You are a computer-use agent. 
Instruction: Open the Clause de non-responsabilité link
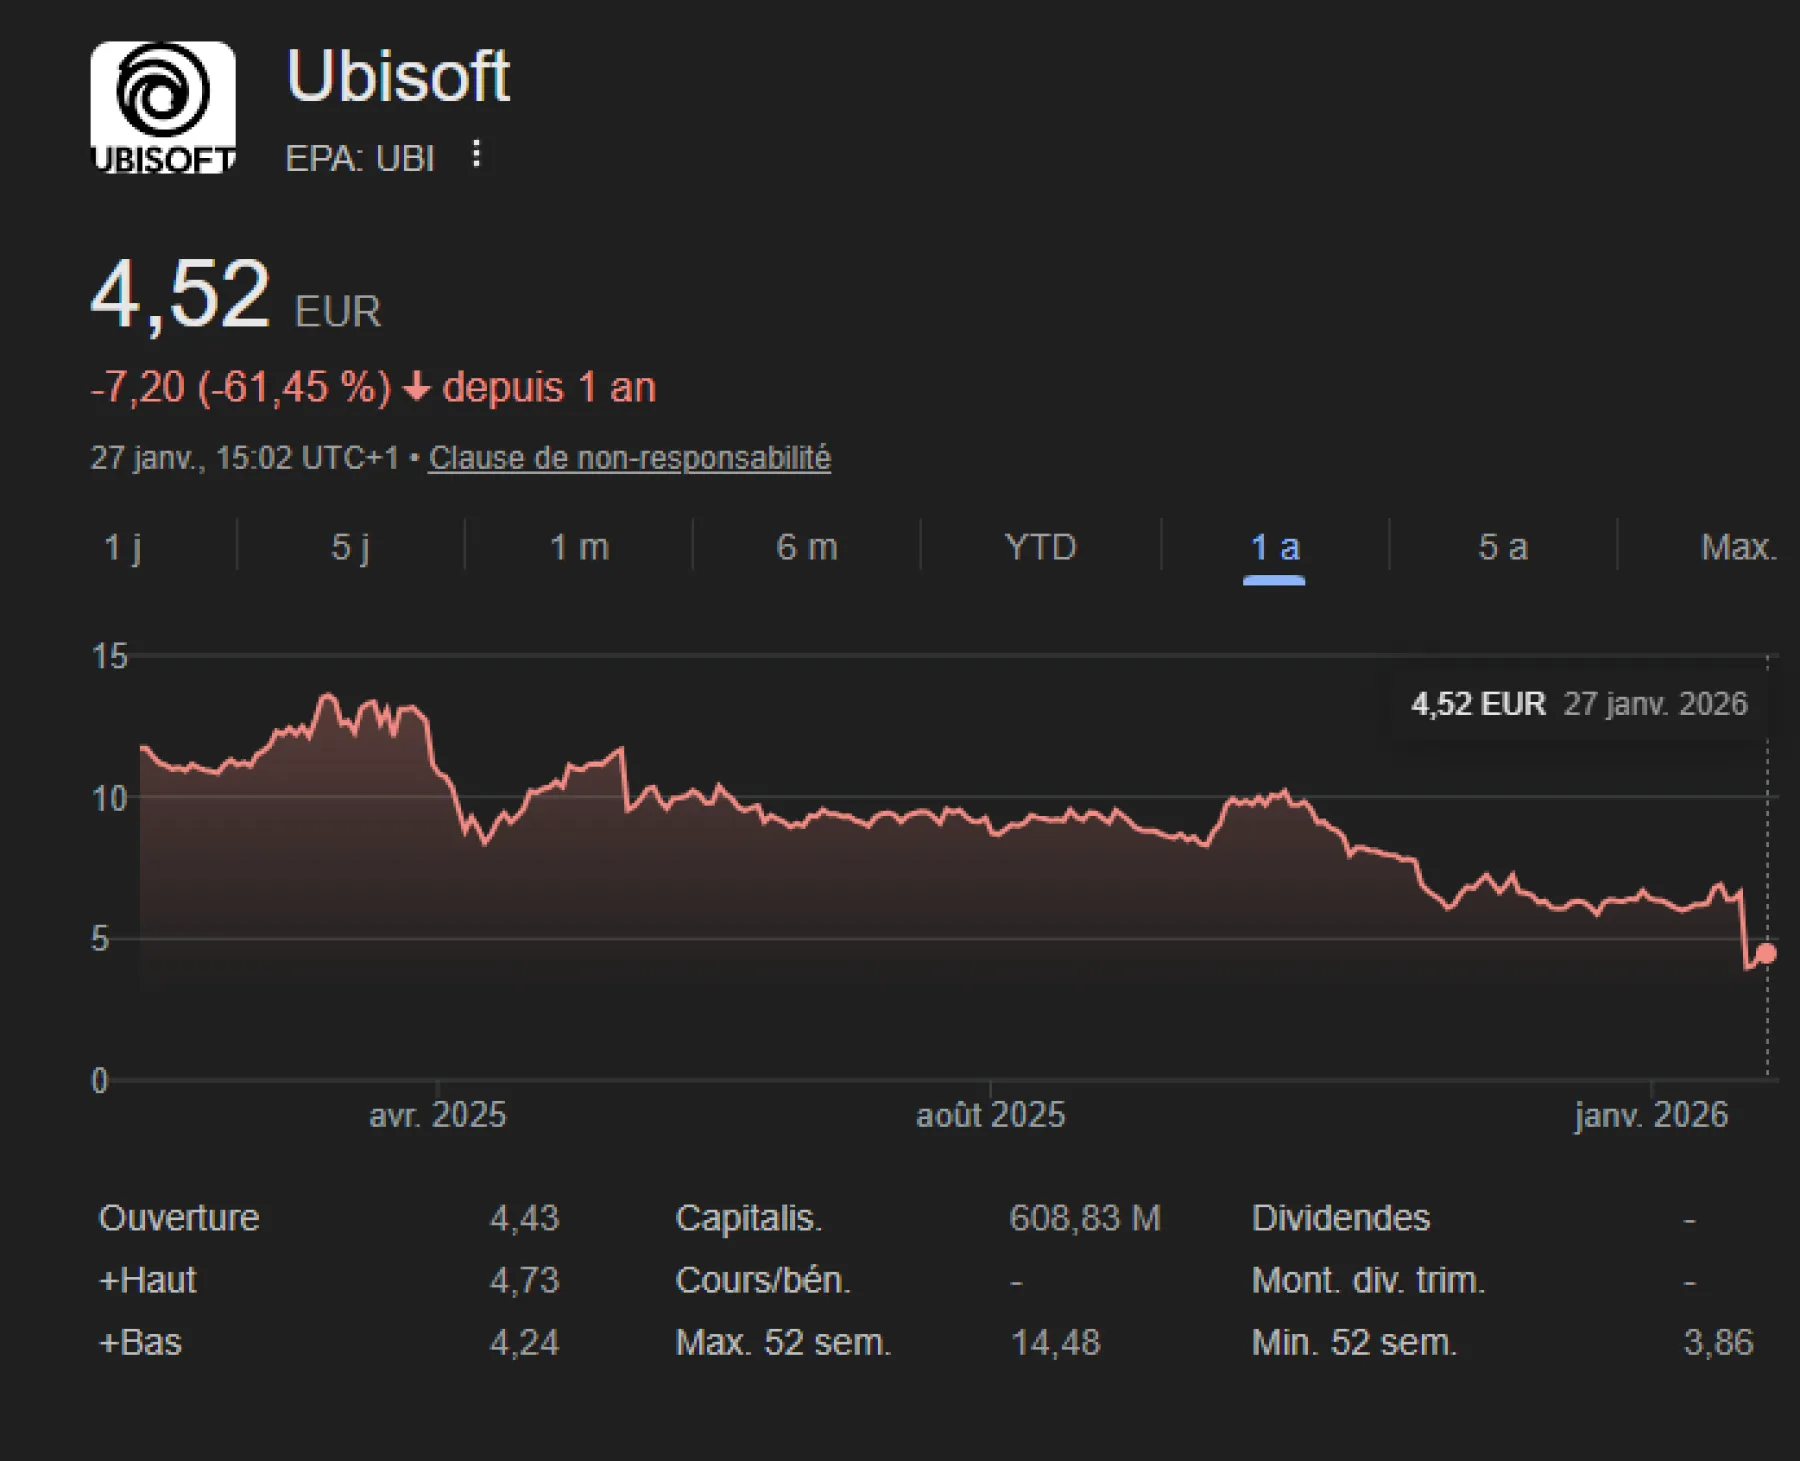(x=629, y=458)
